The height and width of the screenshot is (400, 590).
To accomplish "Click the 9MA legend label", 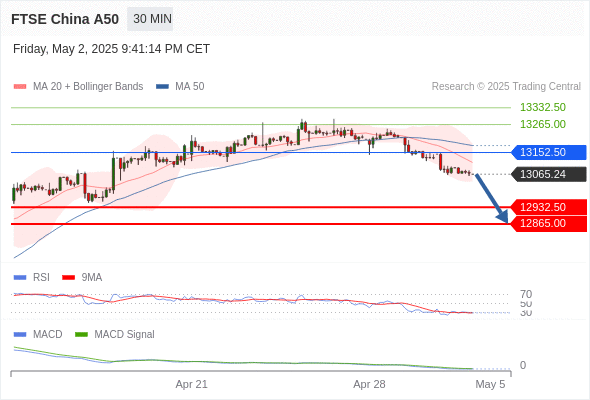I will pos(92,278).
